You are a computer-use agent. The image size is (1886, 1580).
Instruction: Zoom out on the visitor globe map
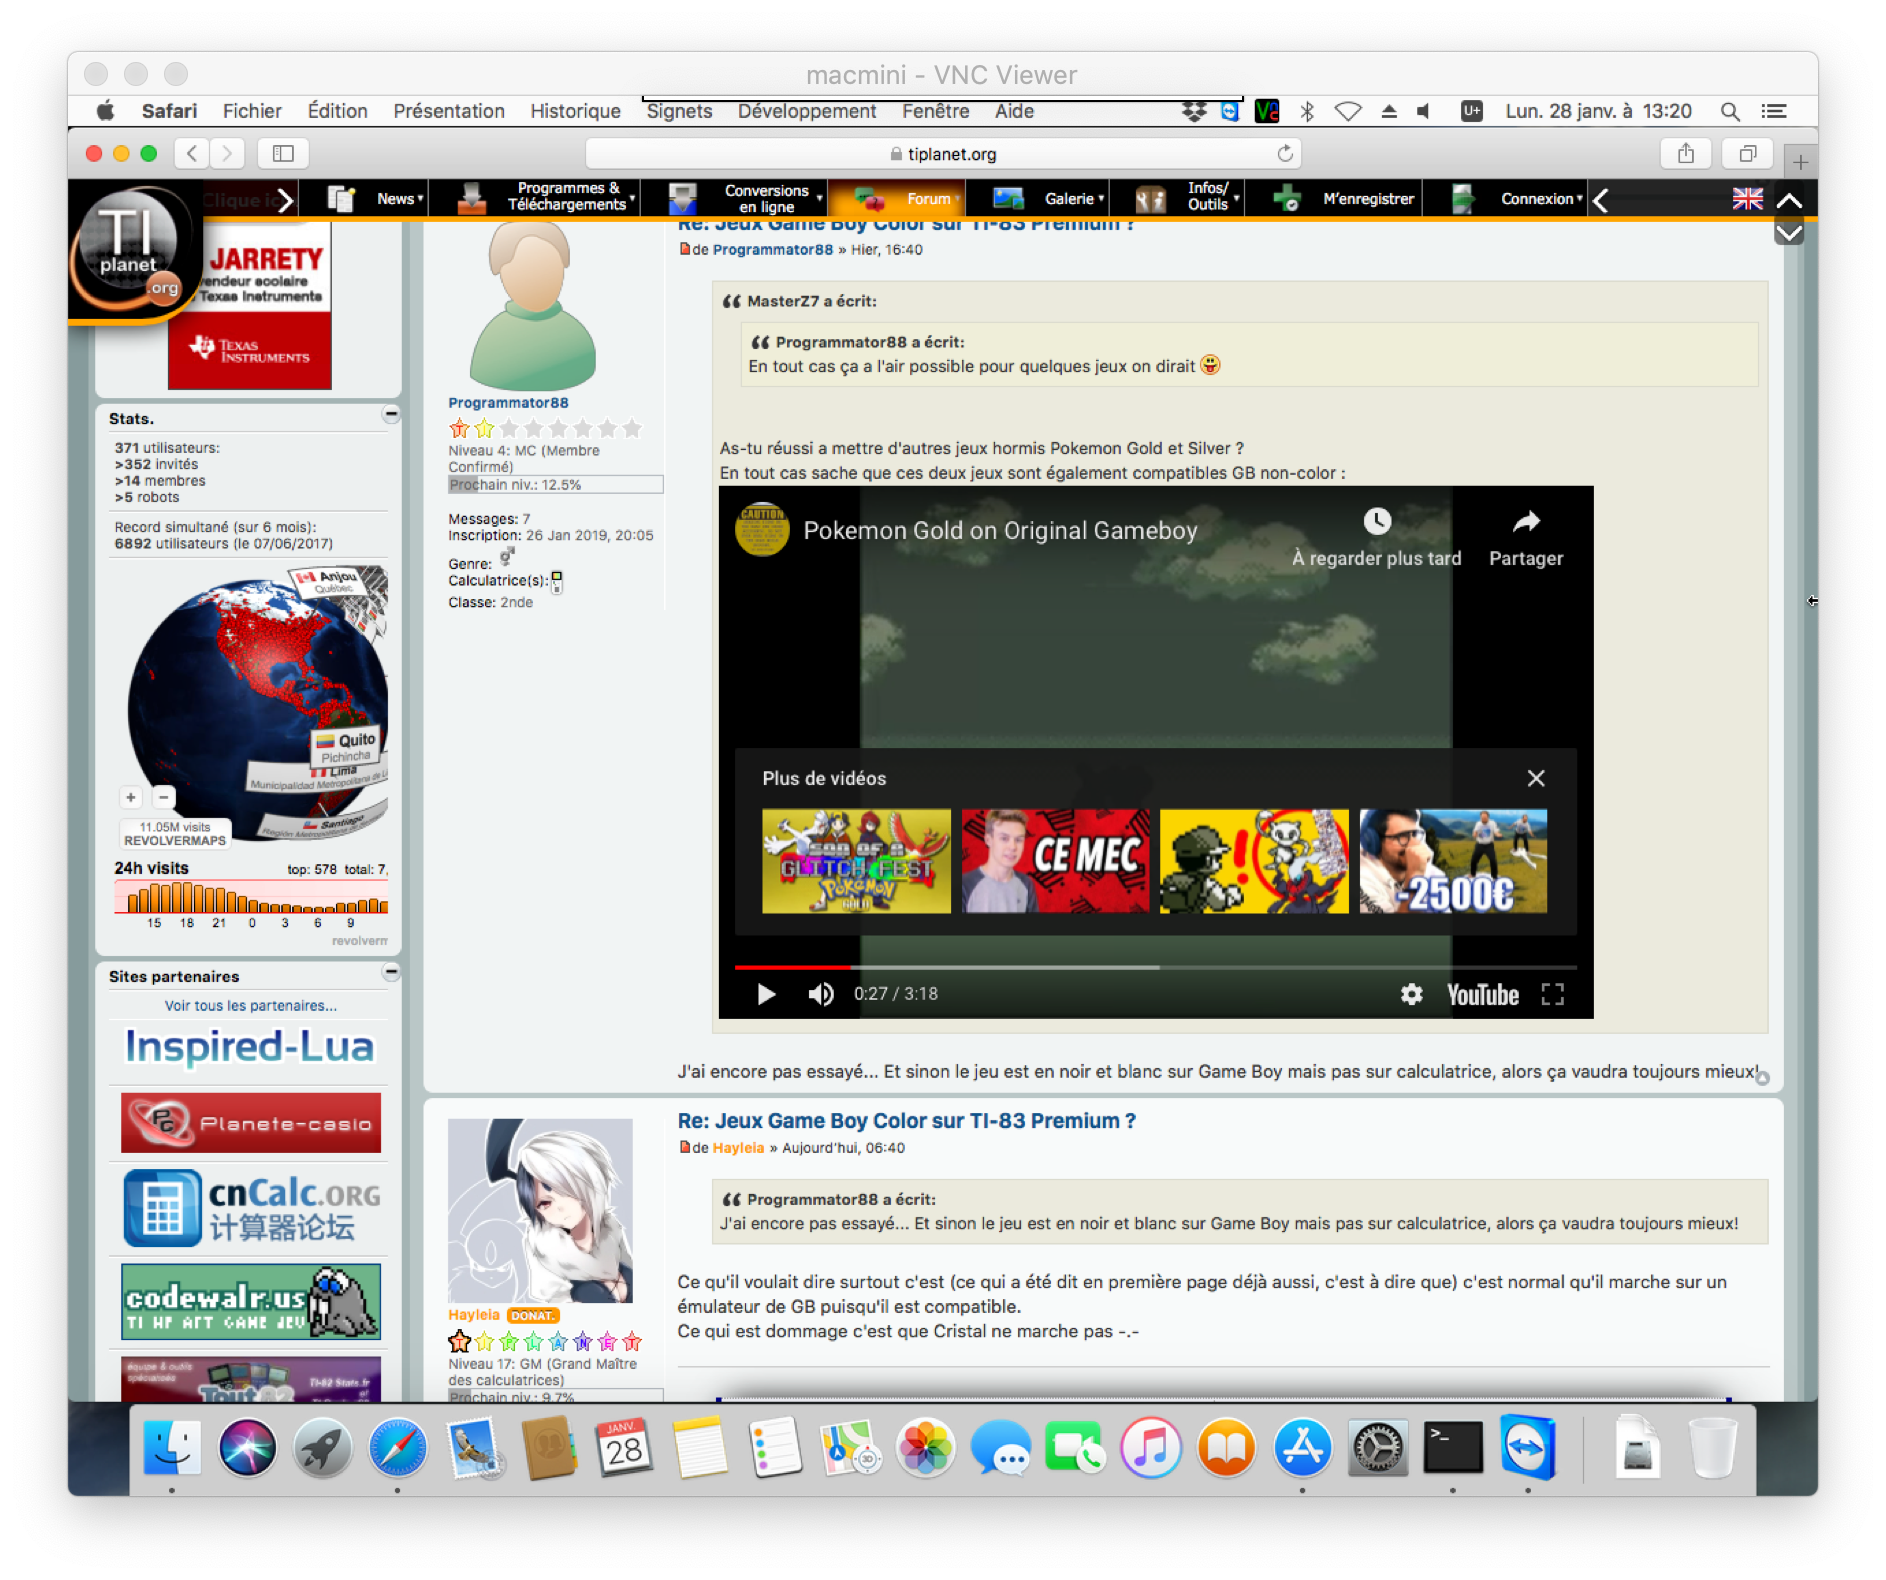(x=164, y=797)
